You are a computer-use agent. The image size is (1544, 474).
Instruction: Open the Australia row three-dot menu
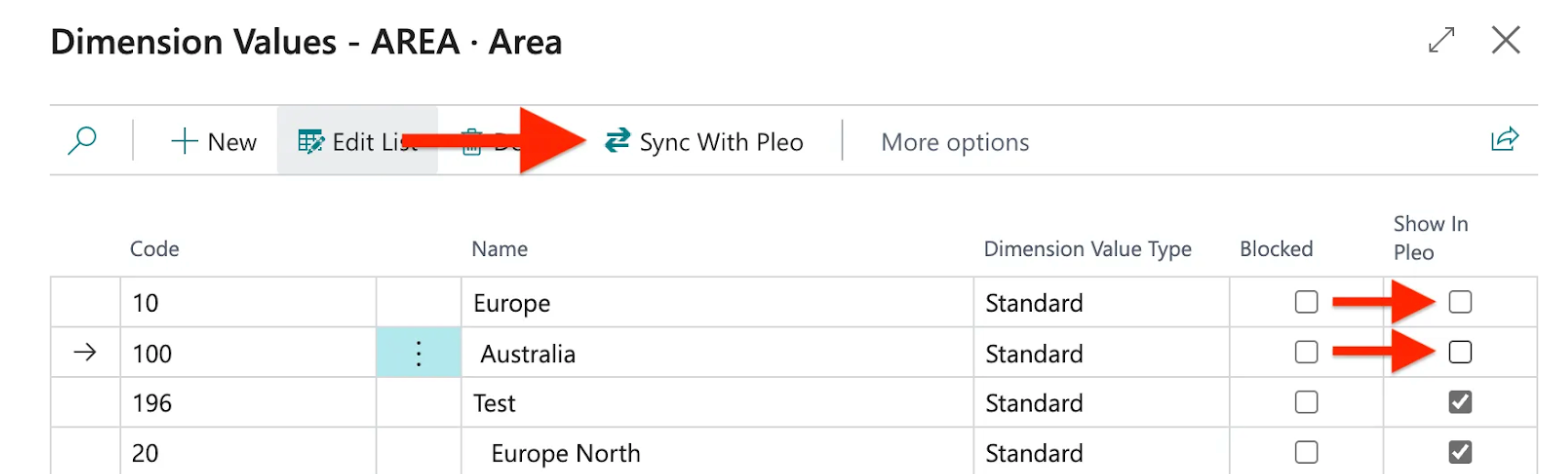tap(419, 353)
